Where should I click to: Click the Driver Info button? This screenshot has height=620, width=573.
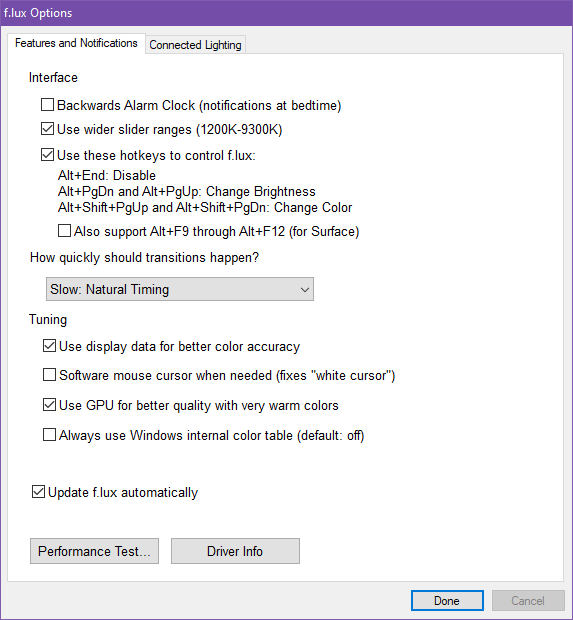235,551
